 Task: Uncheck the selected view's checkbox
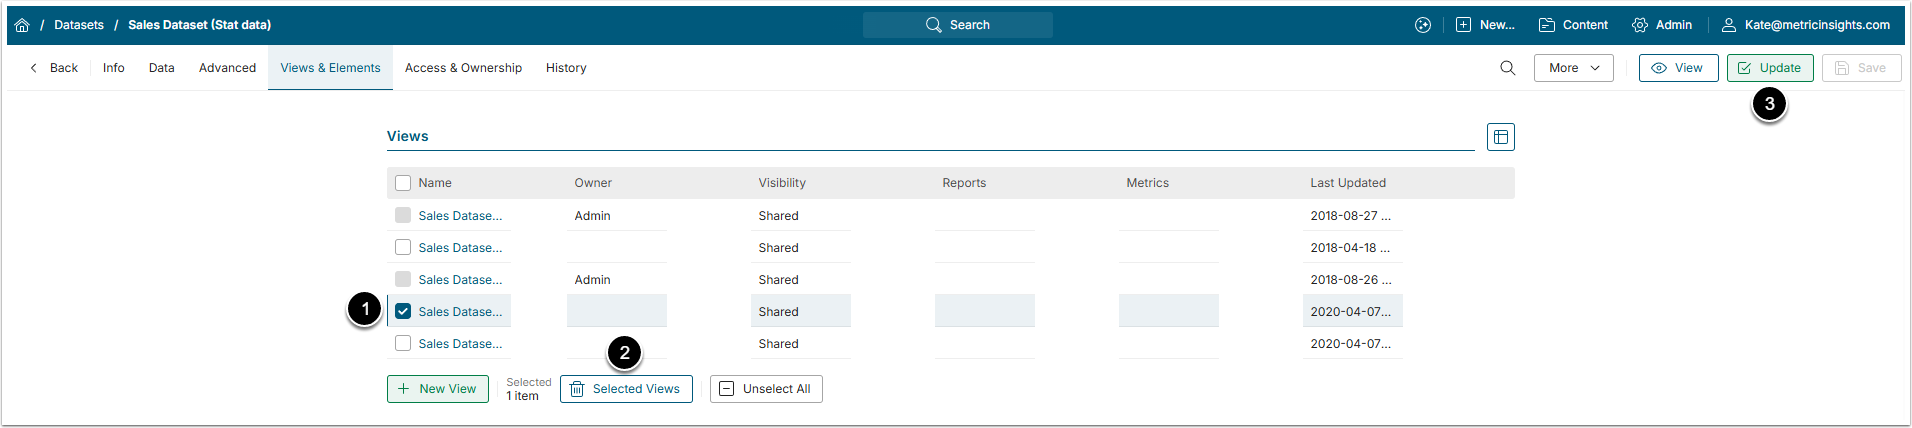pos(403,311)
